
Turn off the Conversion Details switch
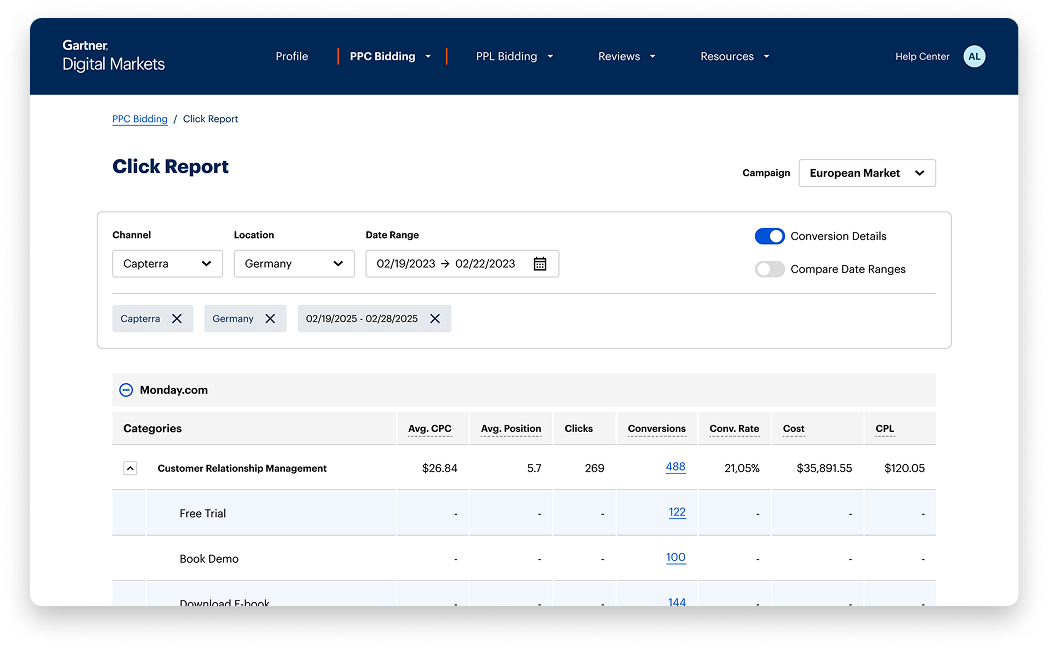pyautogui.click(x=769, y=236)
